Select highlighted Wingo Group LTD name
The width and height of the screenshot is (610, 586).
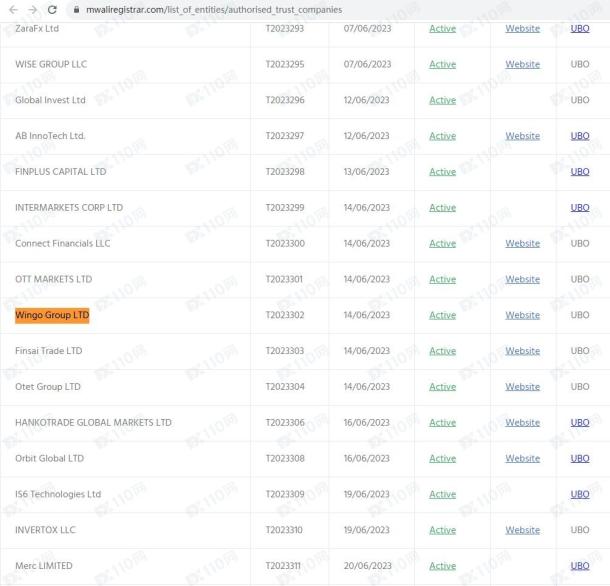[x=52, y=315]
